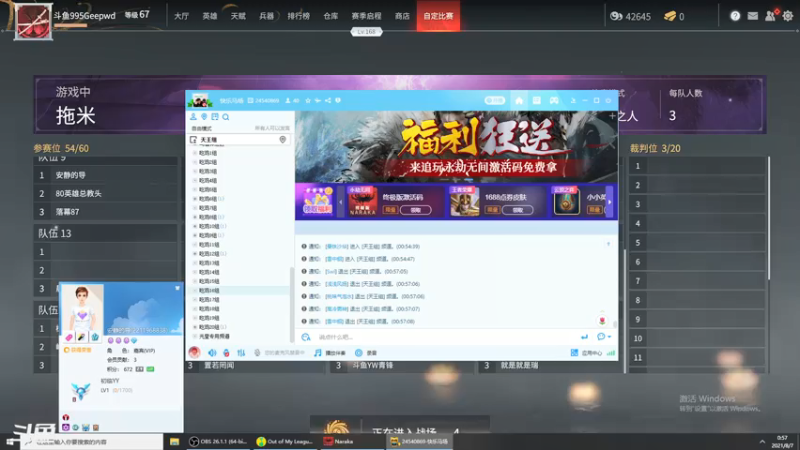This screenshot has width=800, height=450.
Task: Click the user tab icon above channel list
Action: coord(193,117)
